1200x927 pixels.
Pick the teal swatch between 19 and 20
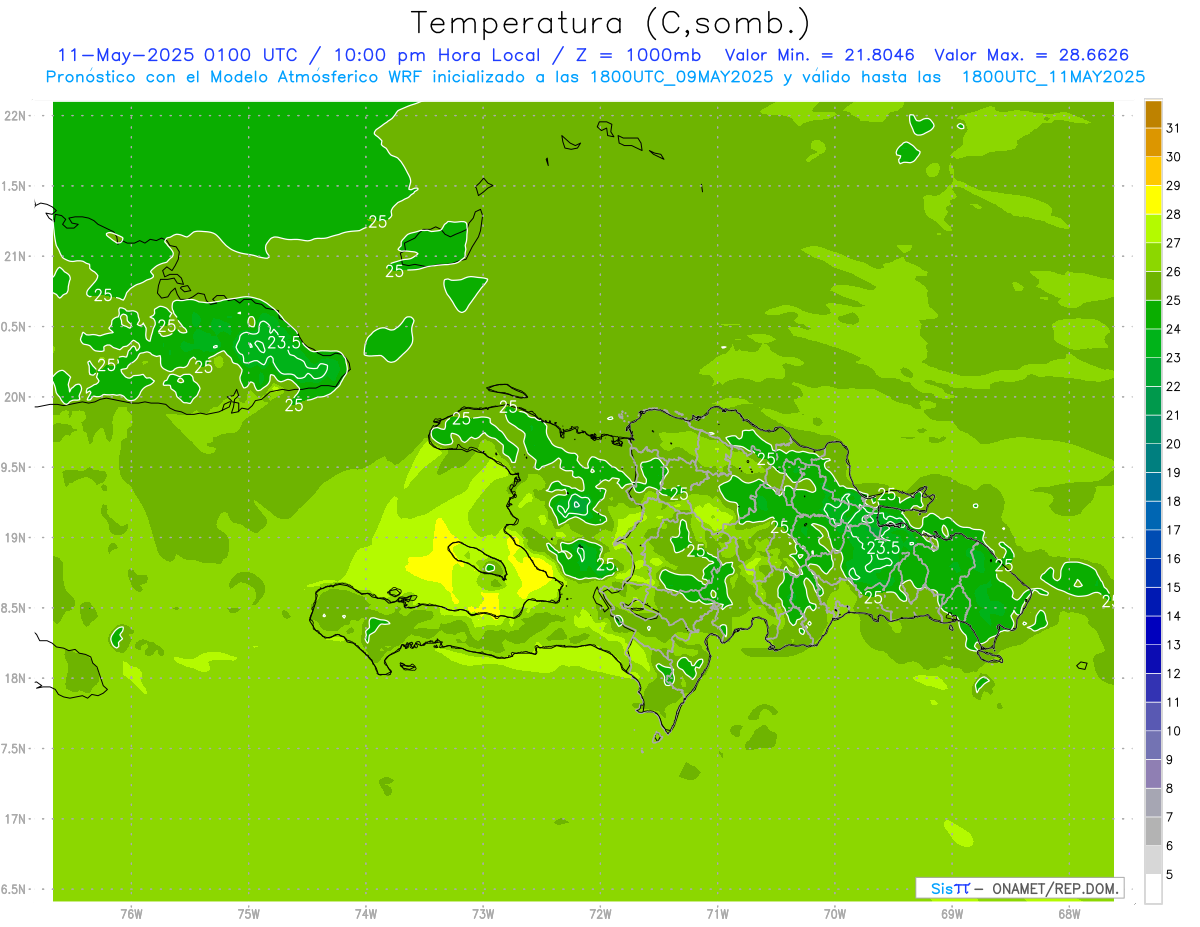click(1153, 459)
